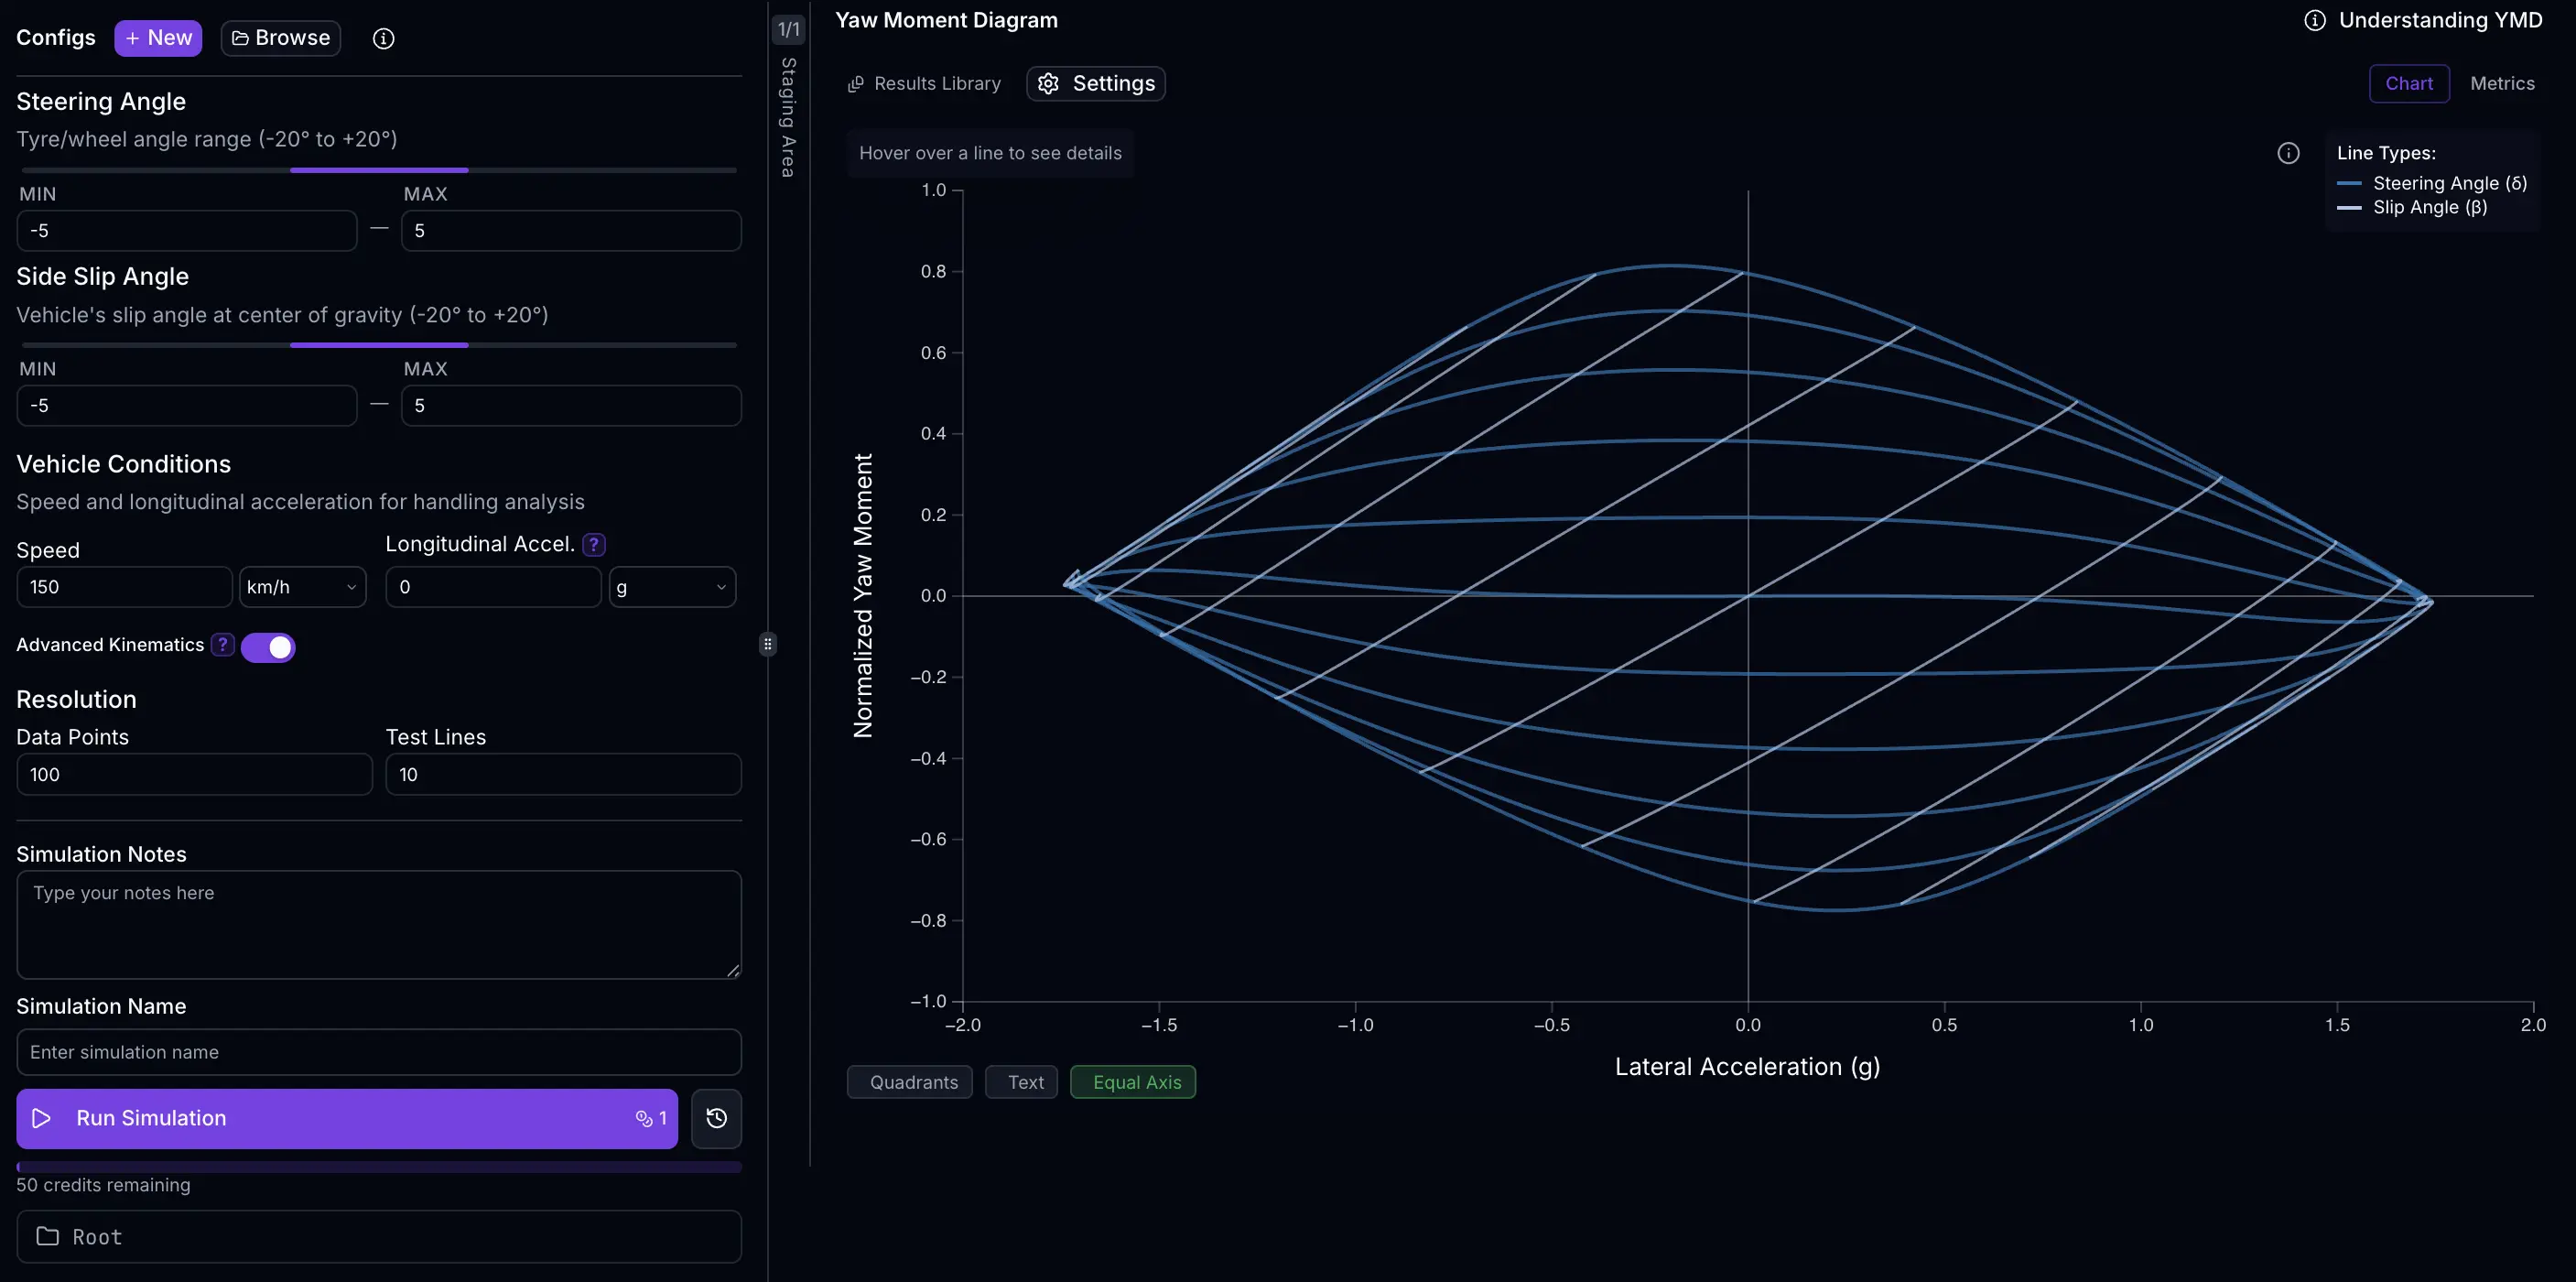
Task: Disable the Equal Axis option
Action: [1132, 1082]
